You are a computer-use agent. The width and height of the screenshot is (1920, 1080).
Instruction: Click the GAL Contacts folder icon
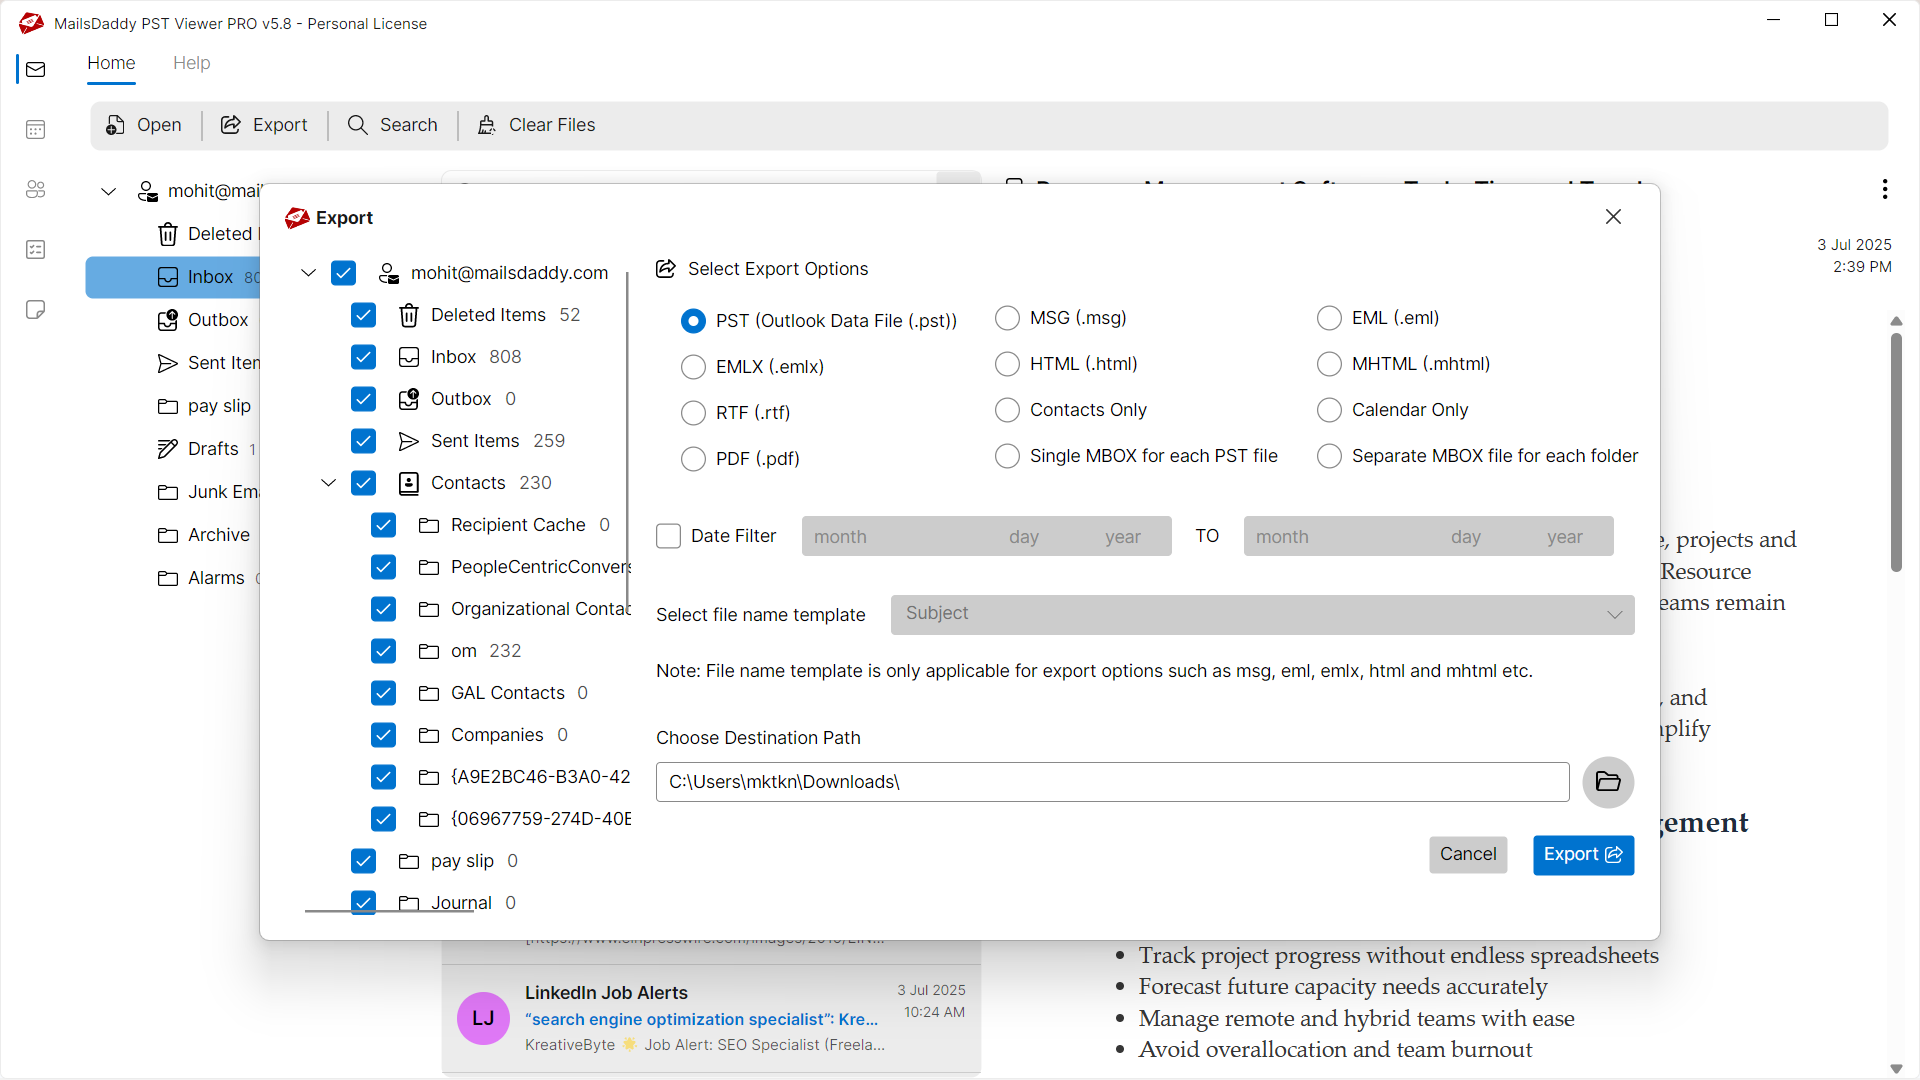(429, 693)
